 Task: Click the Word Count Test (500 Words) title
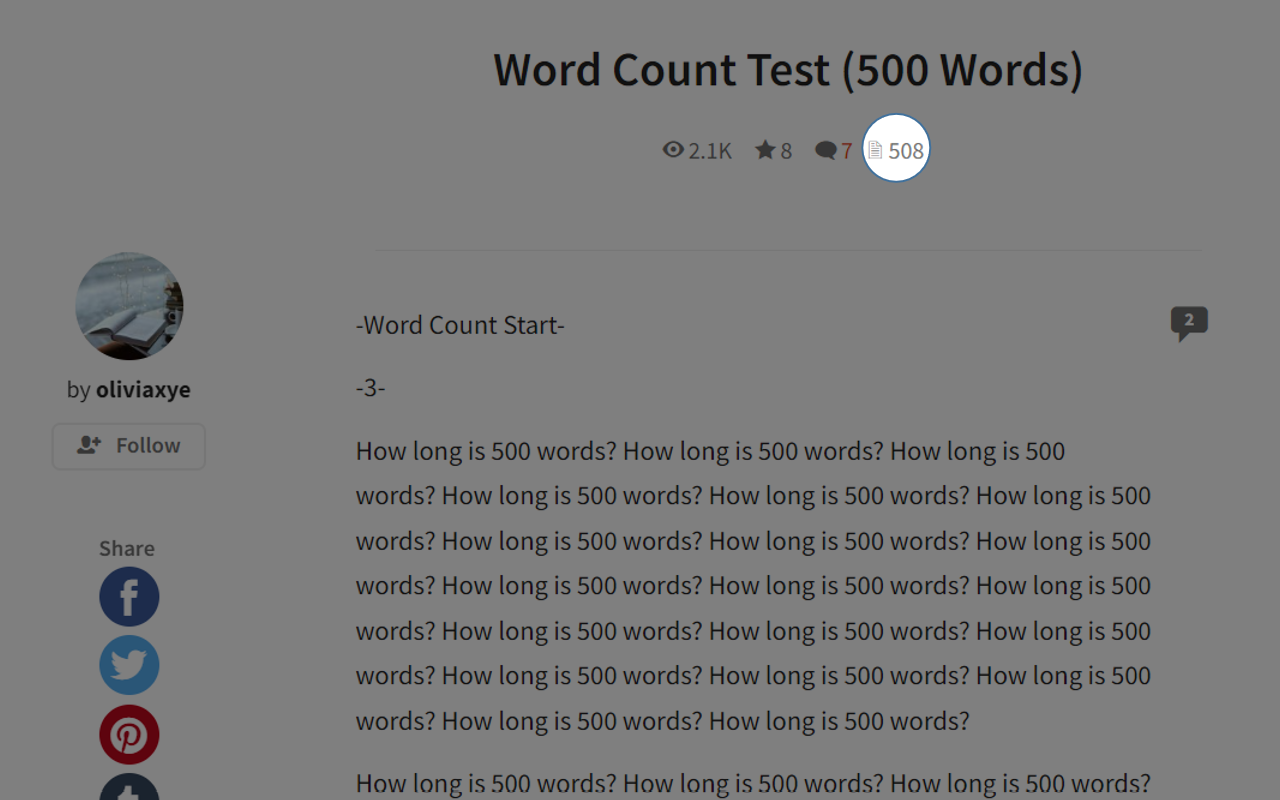788,70
